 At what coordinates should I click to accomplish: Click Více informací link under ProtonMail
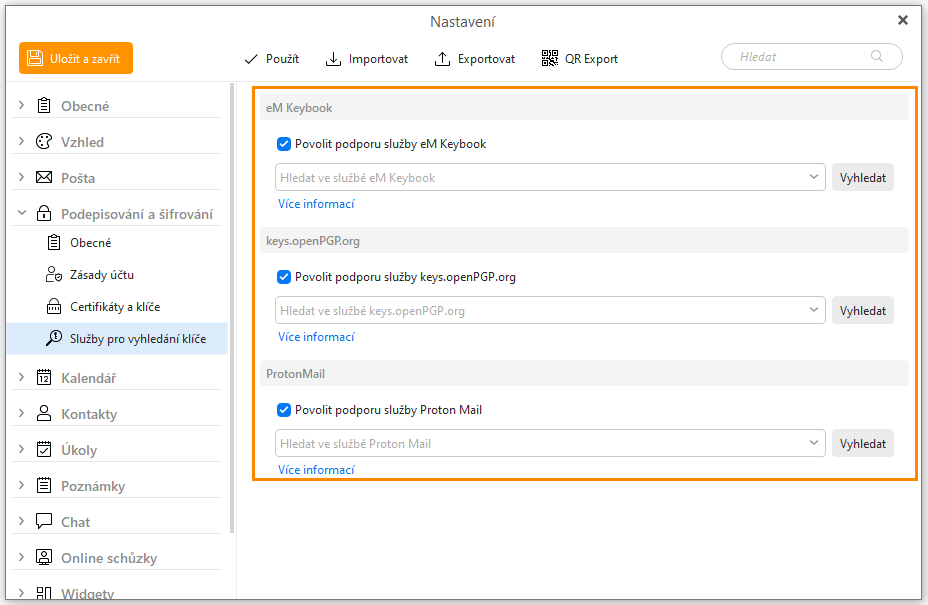[316, 470]
